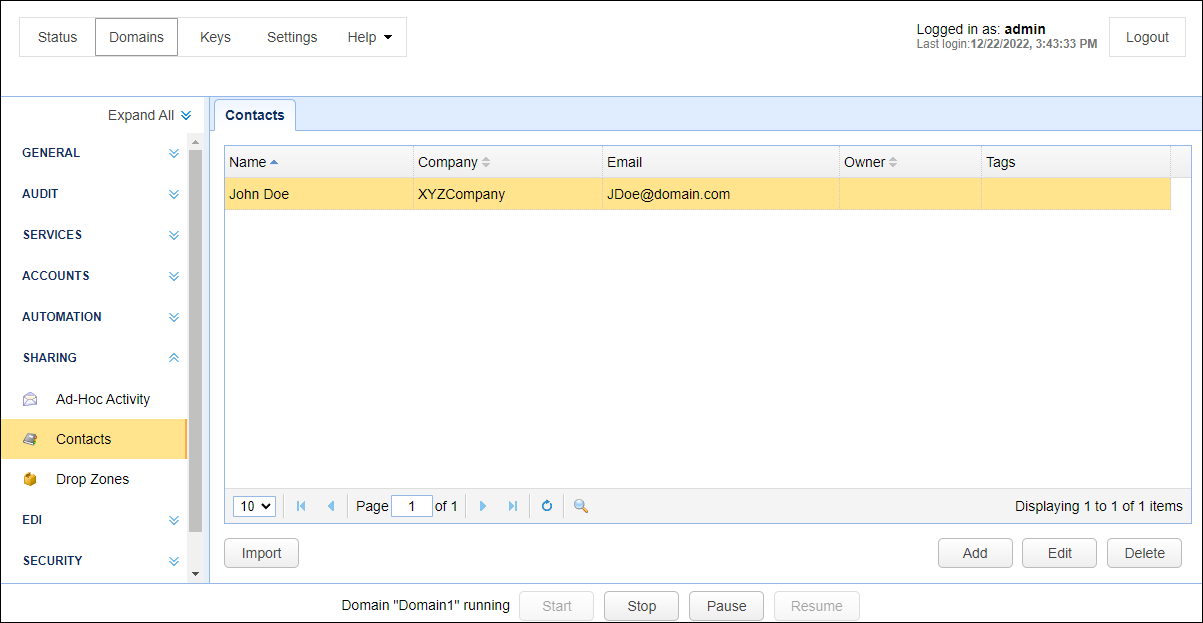Click the Email column header

[x=721, y=162]
